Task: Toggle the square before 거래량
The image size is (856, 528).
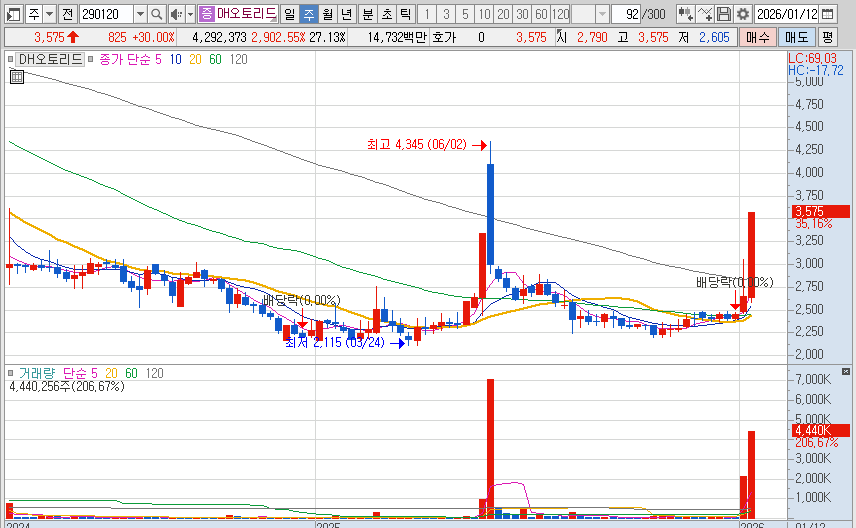Action: click(x=10, y=373)
